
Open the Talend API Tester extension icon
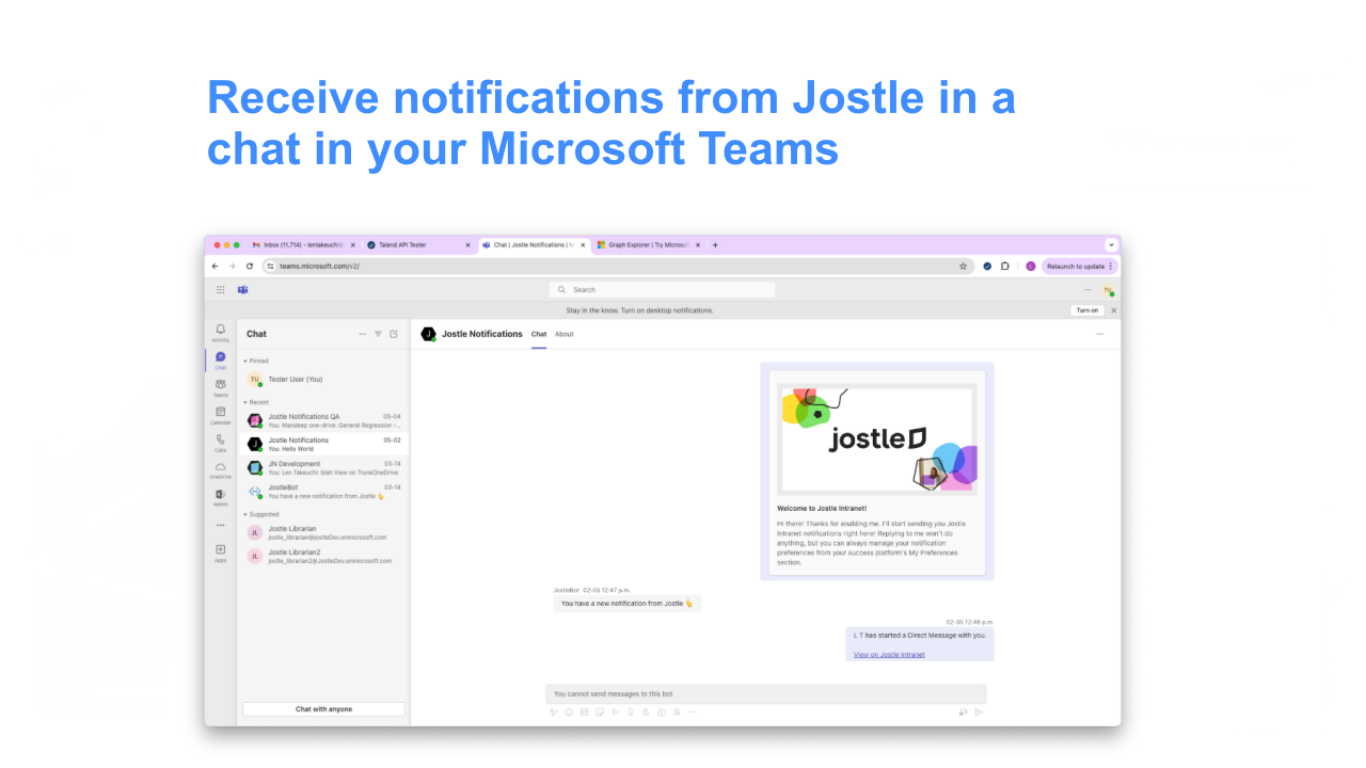987,266
